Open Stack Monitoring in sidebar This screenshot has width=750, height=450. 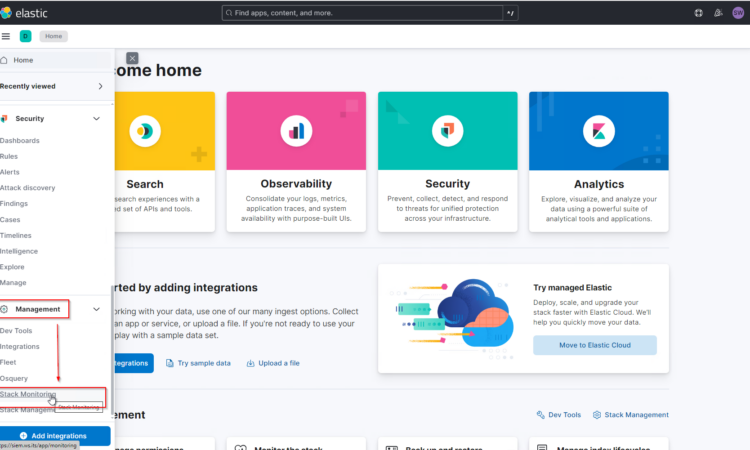(x=28, y=395)
